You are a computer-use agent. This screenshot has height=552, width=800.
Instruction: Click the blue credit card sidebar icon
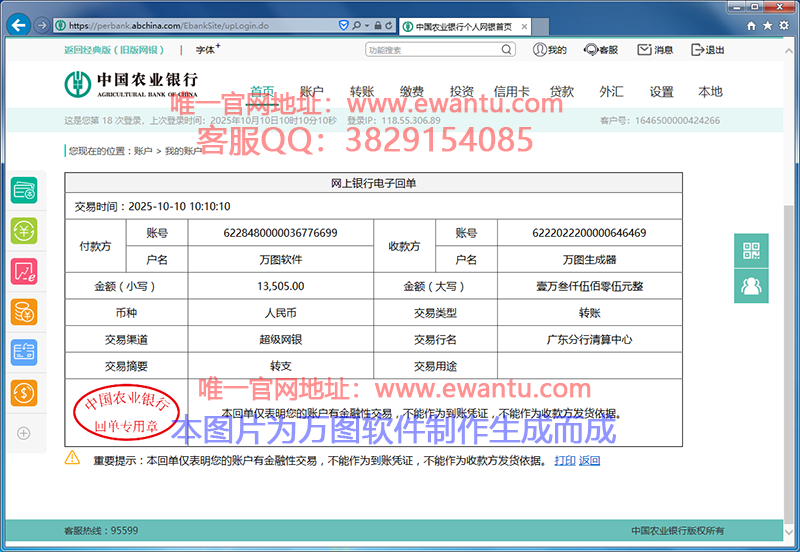click(x=24, y=353)
